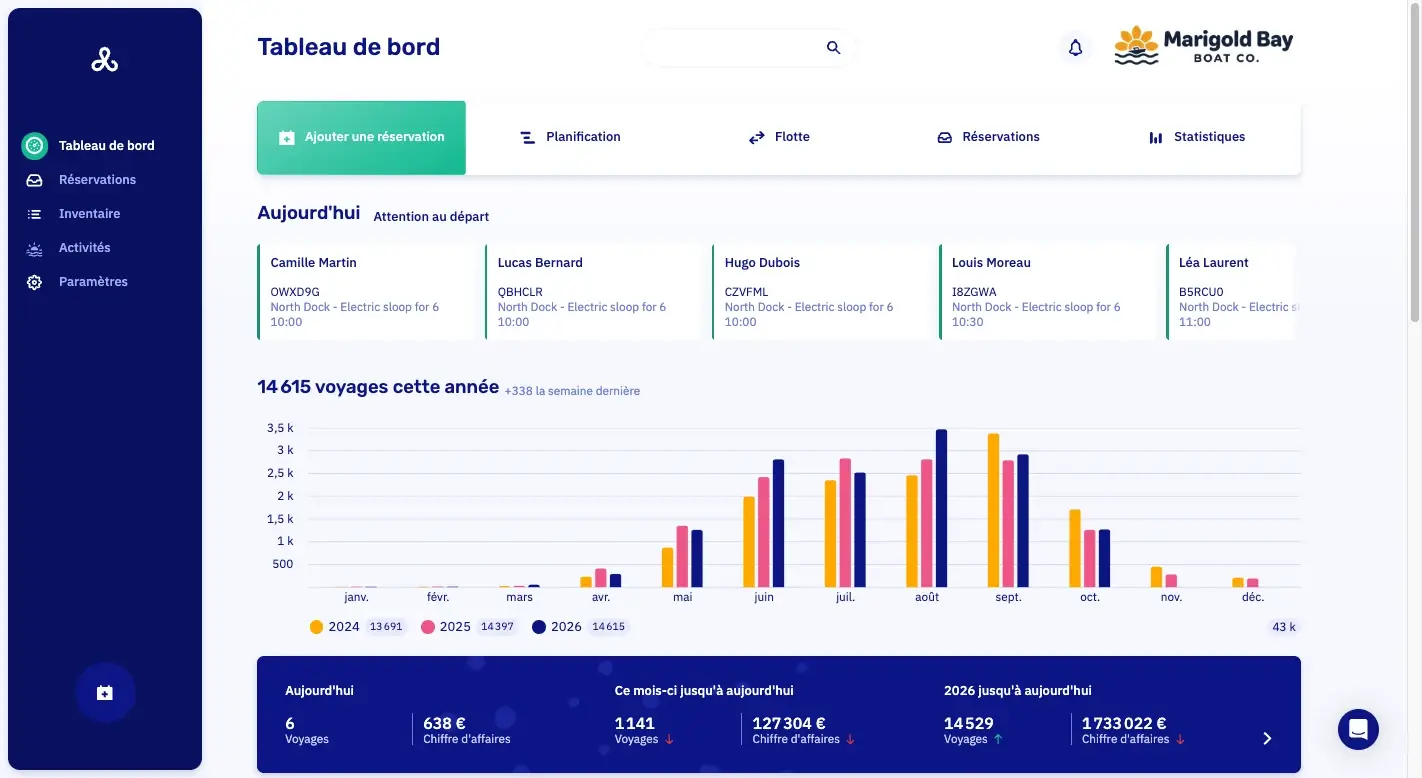Image resolution: width=1422 pixels, height=778 pixels.
Task: Click the search magnifier icon
Action: point(833,47)
